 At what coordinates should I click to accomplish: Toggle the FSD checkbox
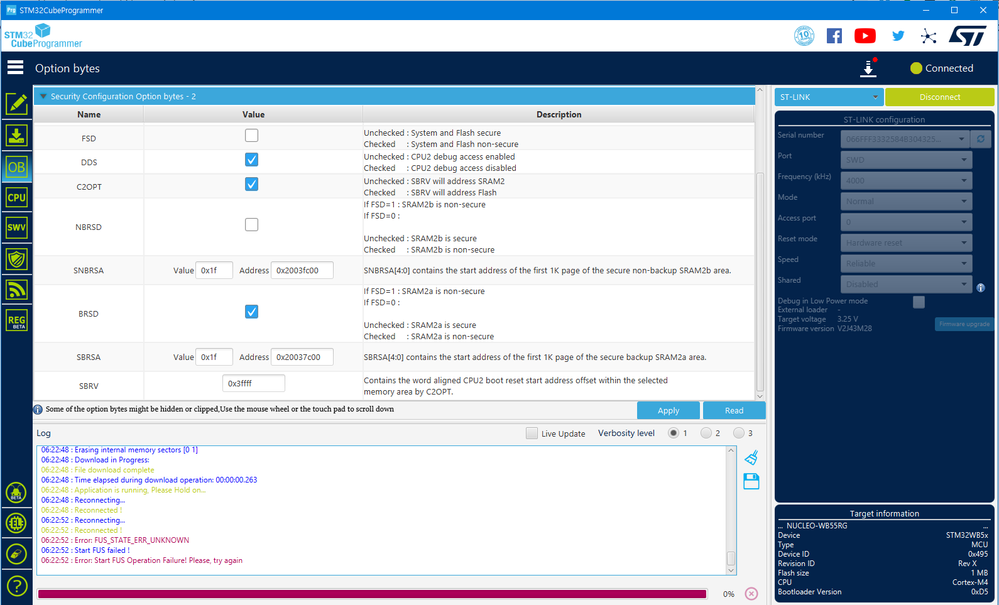click(x=252, y=135)
